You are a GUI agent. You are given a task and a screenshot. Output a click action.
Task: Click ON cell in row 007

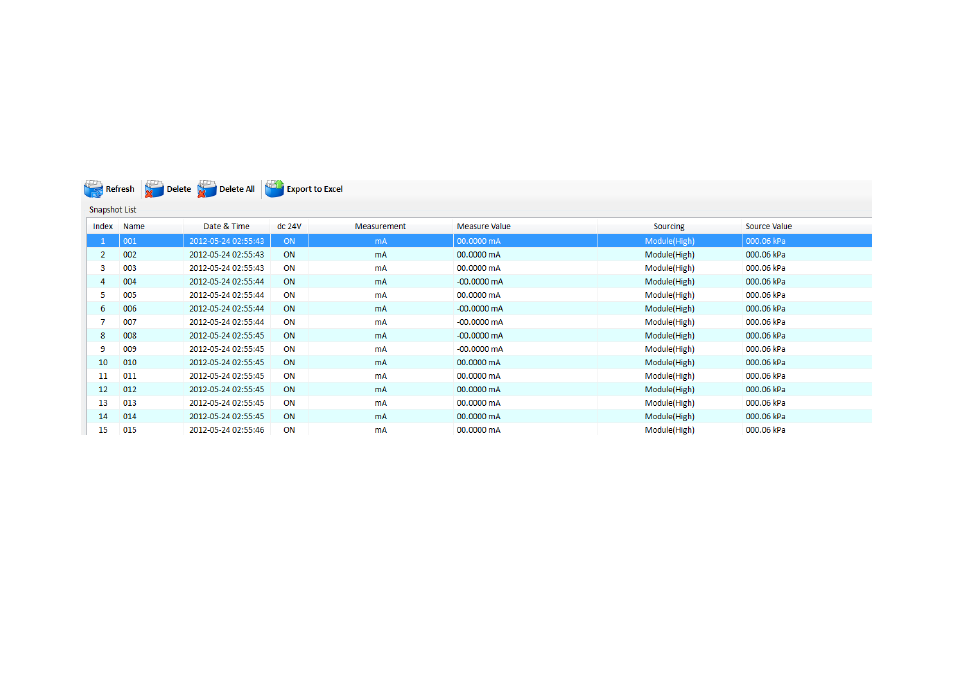(289, 322)
